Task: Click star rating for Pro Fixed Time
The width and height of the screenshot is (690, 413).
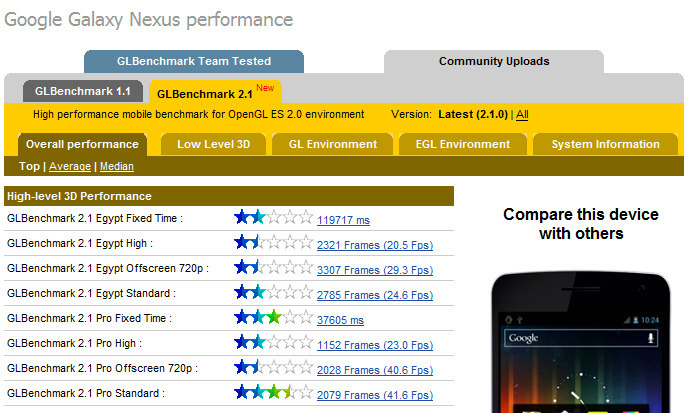Action: point(273,317)
